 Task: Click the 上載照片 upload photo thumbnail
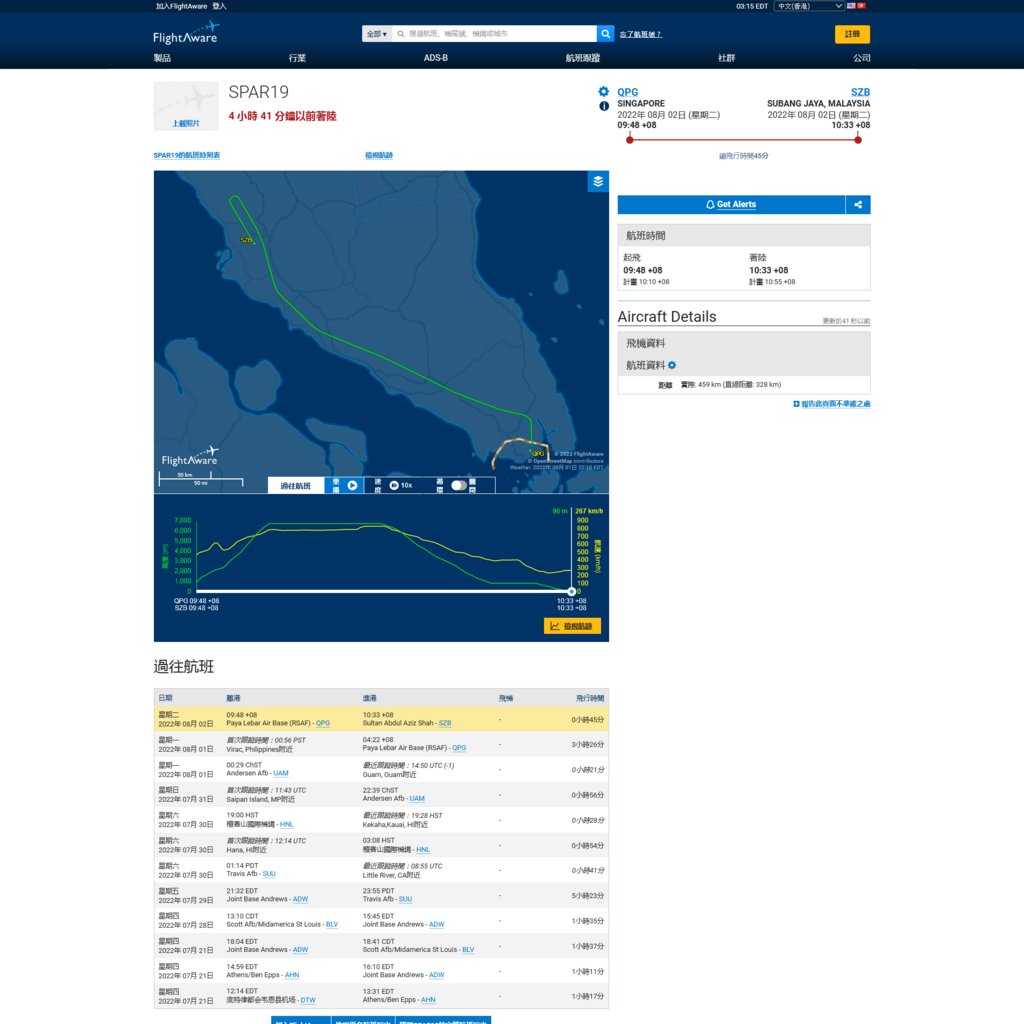[186, 106]
